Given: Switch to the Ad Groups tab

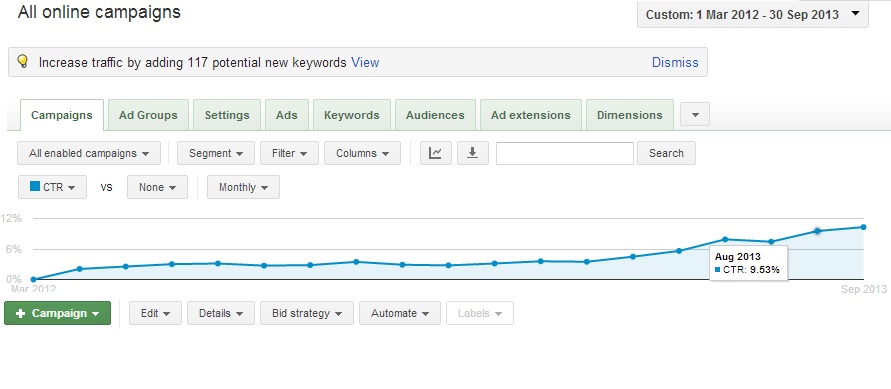Looking at the screenshot, I should pos(148,115).
